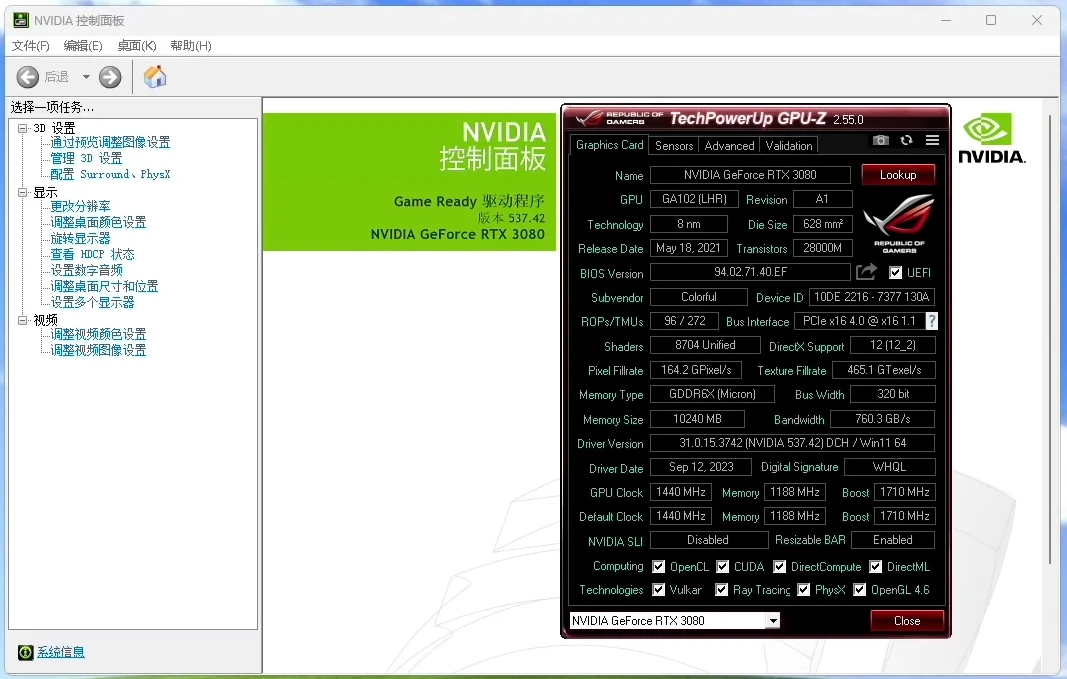Viewport: 1067px width, 679px height.
Task: Open the 帮助(H) menu
Action: pos(191,46)
